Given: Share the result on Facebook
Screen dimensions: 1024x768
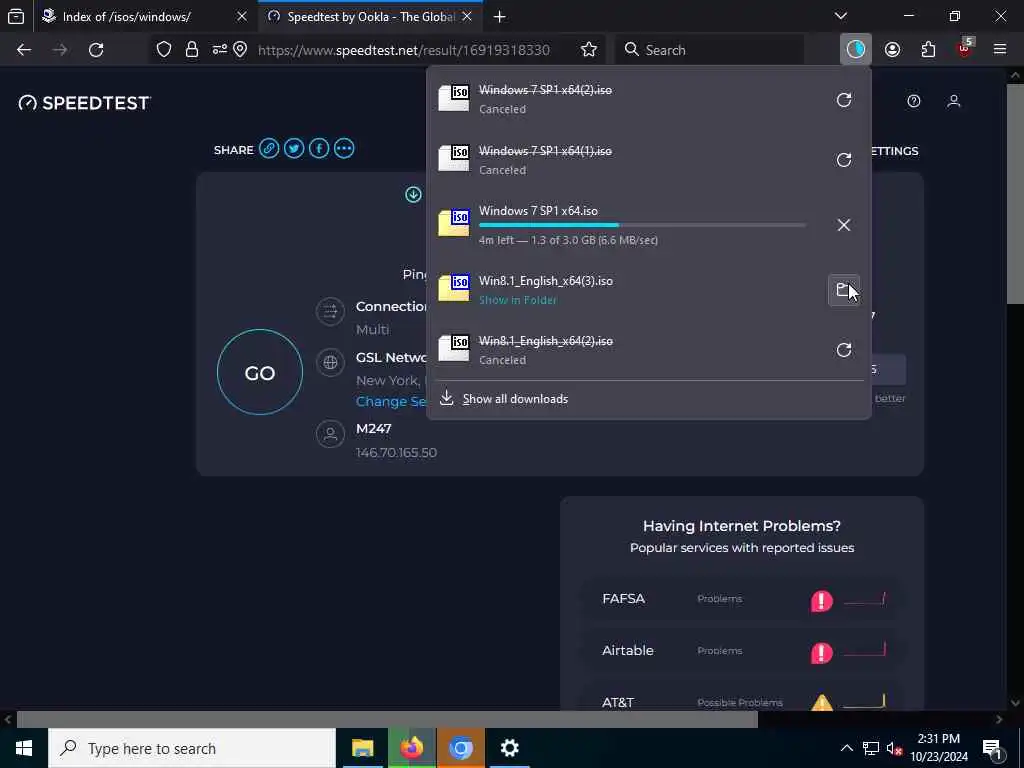Looking at the screenshot, I should click(319, 149).
